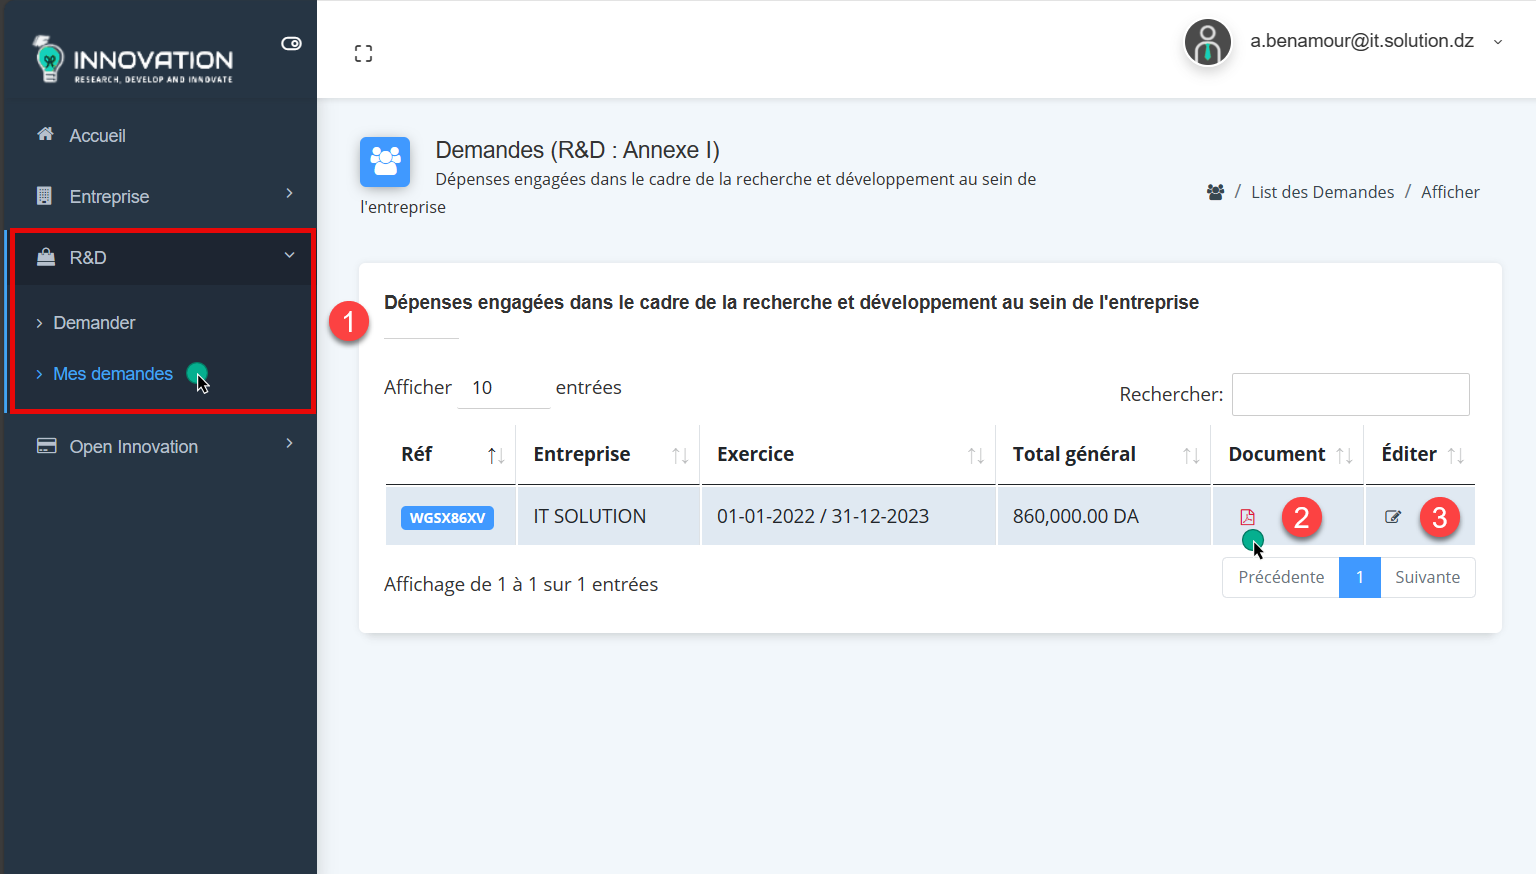This screenshot has height=874, width=1536.
Task: Open the account dropdown for a.benamour@it.solution.dz
Action: click(1497, 42)
